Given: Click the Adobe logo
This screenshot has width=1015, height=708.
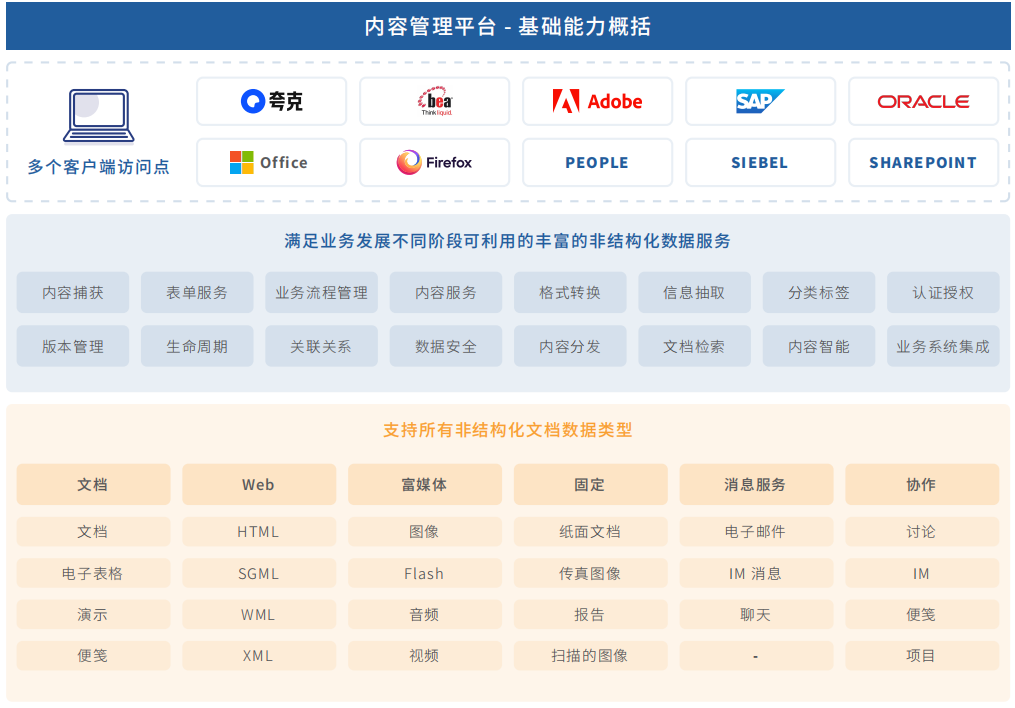Looking at the screenshot, I should tap(597, 101).
